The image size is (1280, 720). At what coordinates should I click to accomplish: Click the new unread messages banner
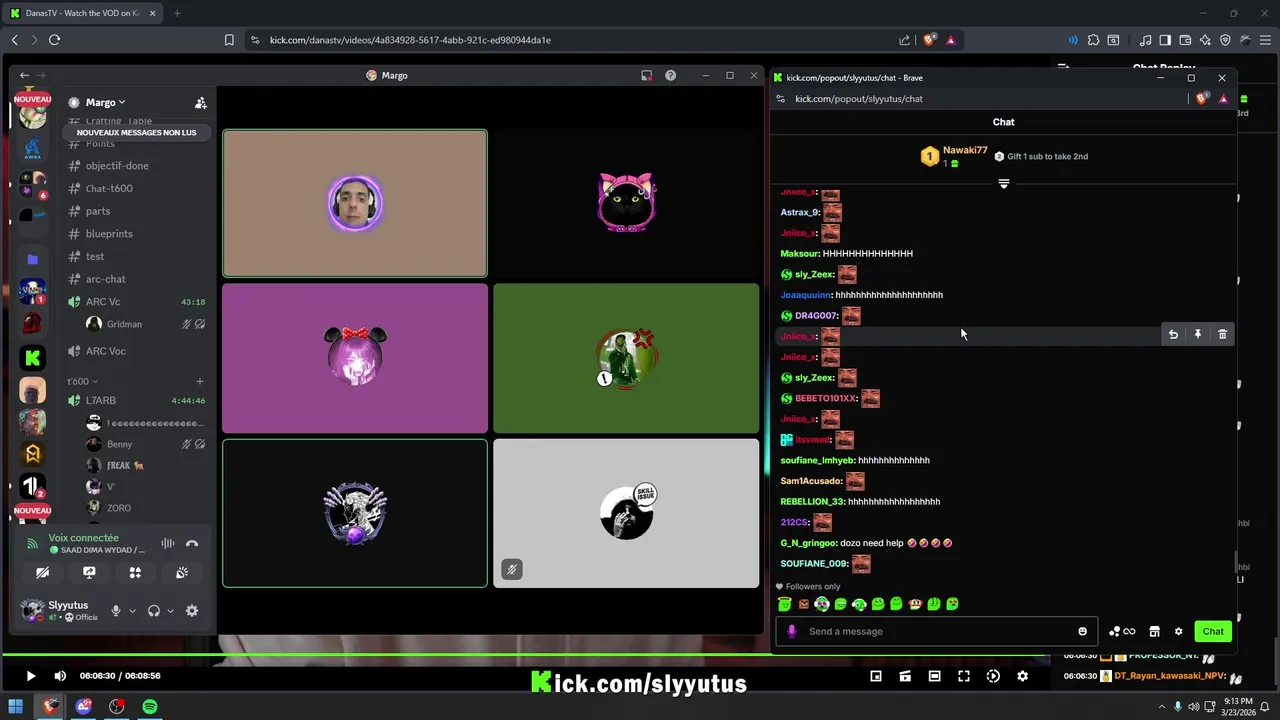point(137,132)
